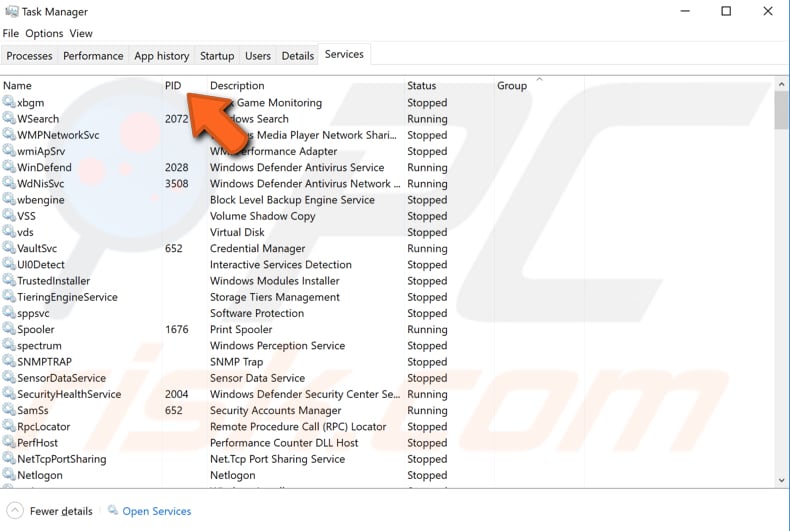The image size is (790, 531).
Task: Click 'Performance Counter DLL Host' description
Action: point(284,442)
